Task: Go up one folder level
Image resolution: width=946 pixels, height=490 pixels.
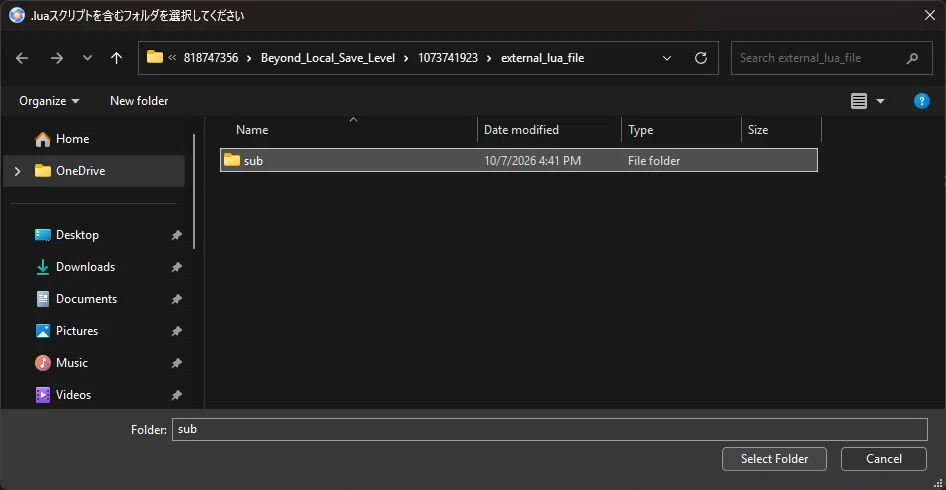Action: pos(116,58)
